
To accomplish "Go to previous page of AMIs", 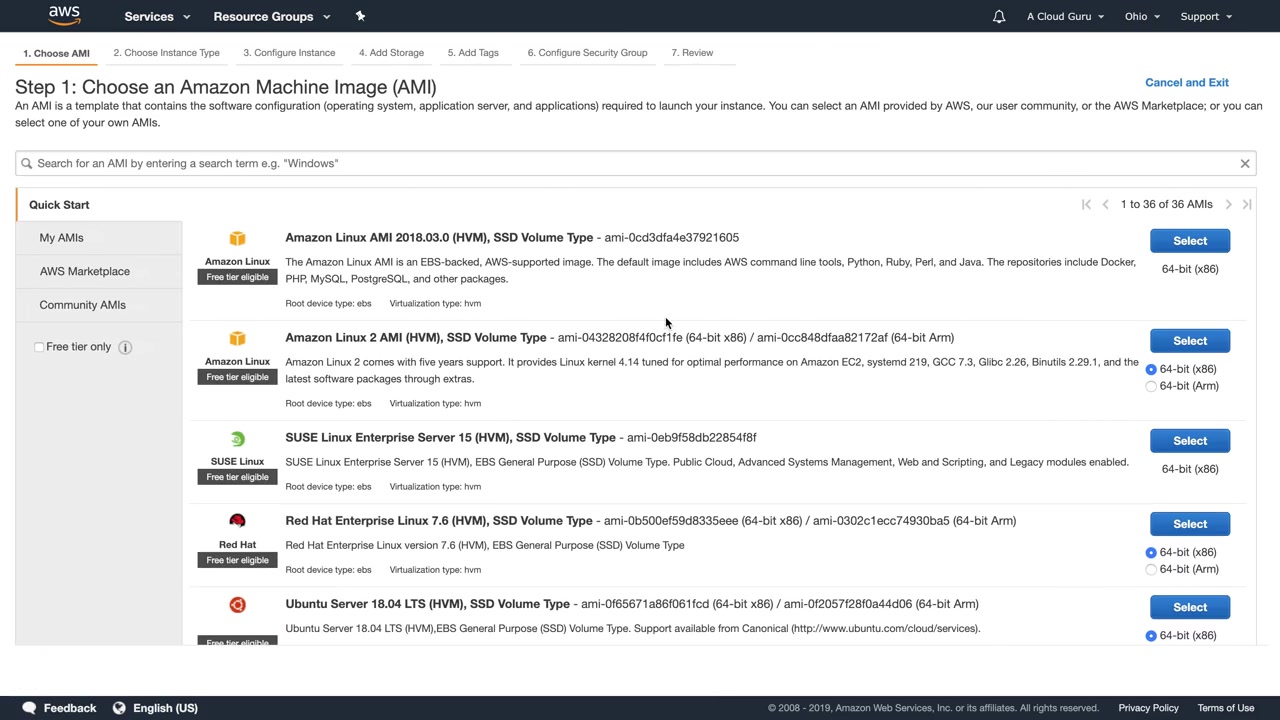I will tap(1105, 204).
